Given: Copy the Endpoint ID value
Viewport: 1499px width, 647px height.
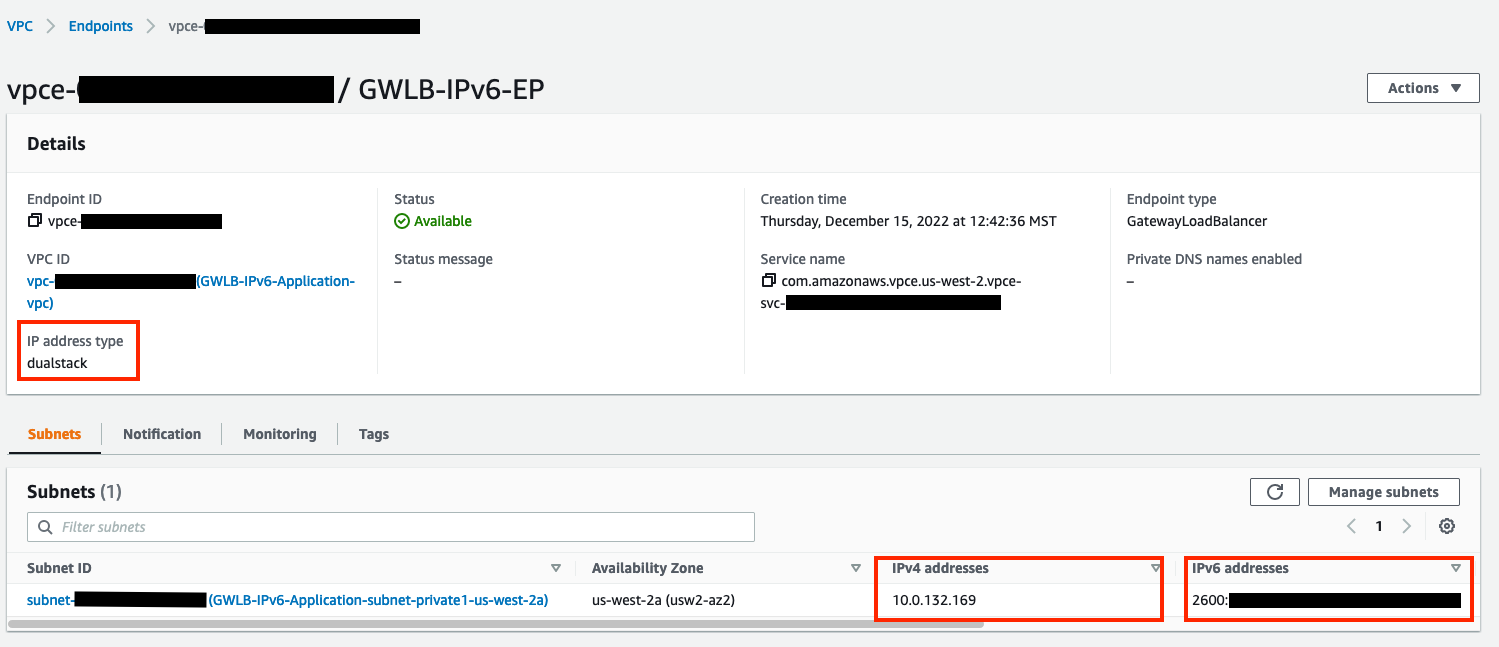Looking at the screenshot, I should (x=33, y=221).
